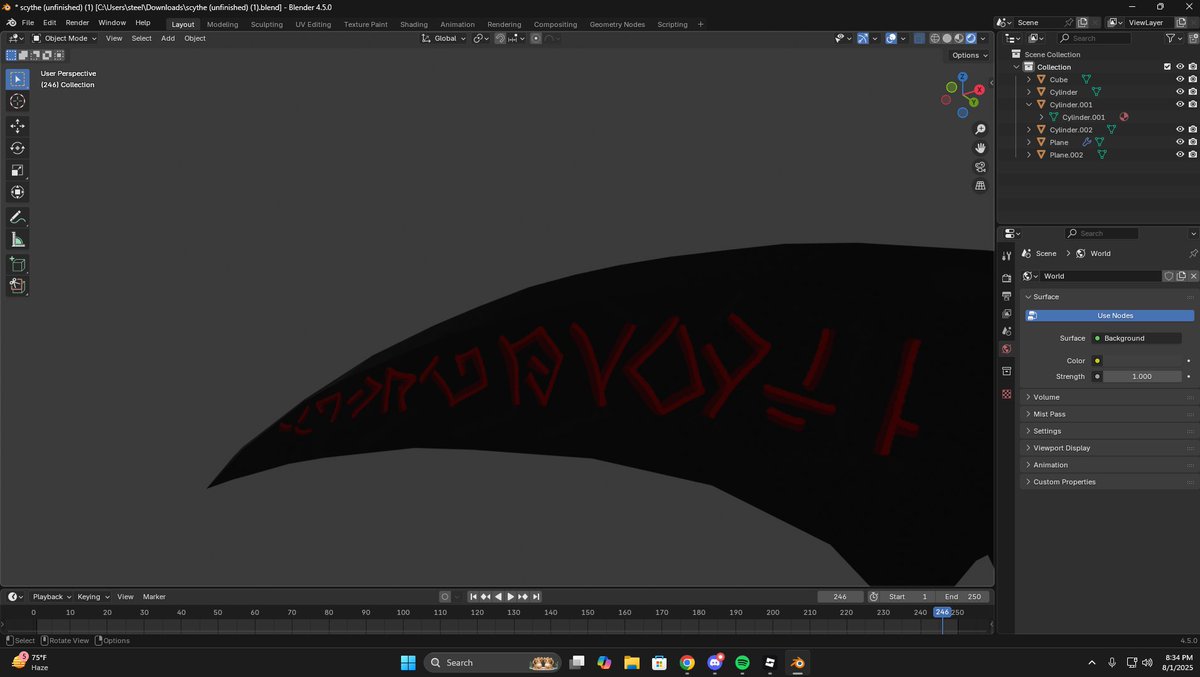Switch to the Shading workspace tab
This screenshot has height=677, width=1200.
[x=413, y=24]
